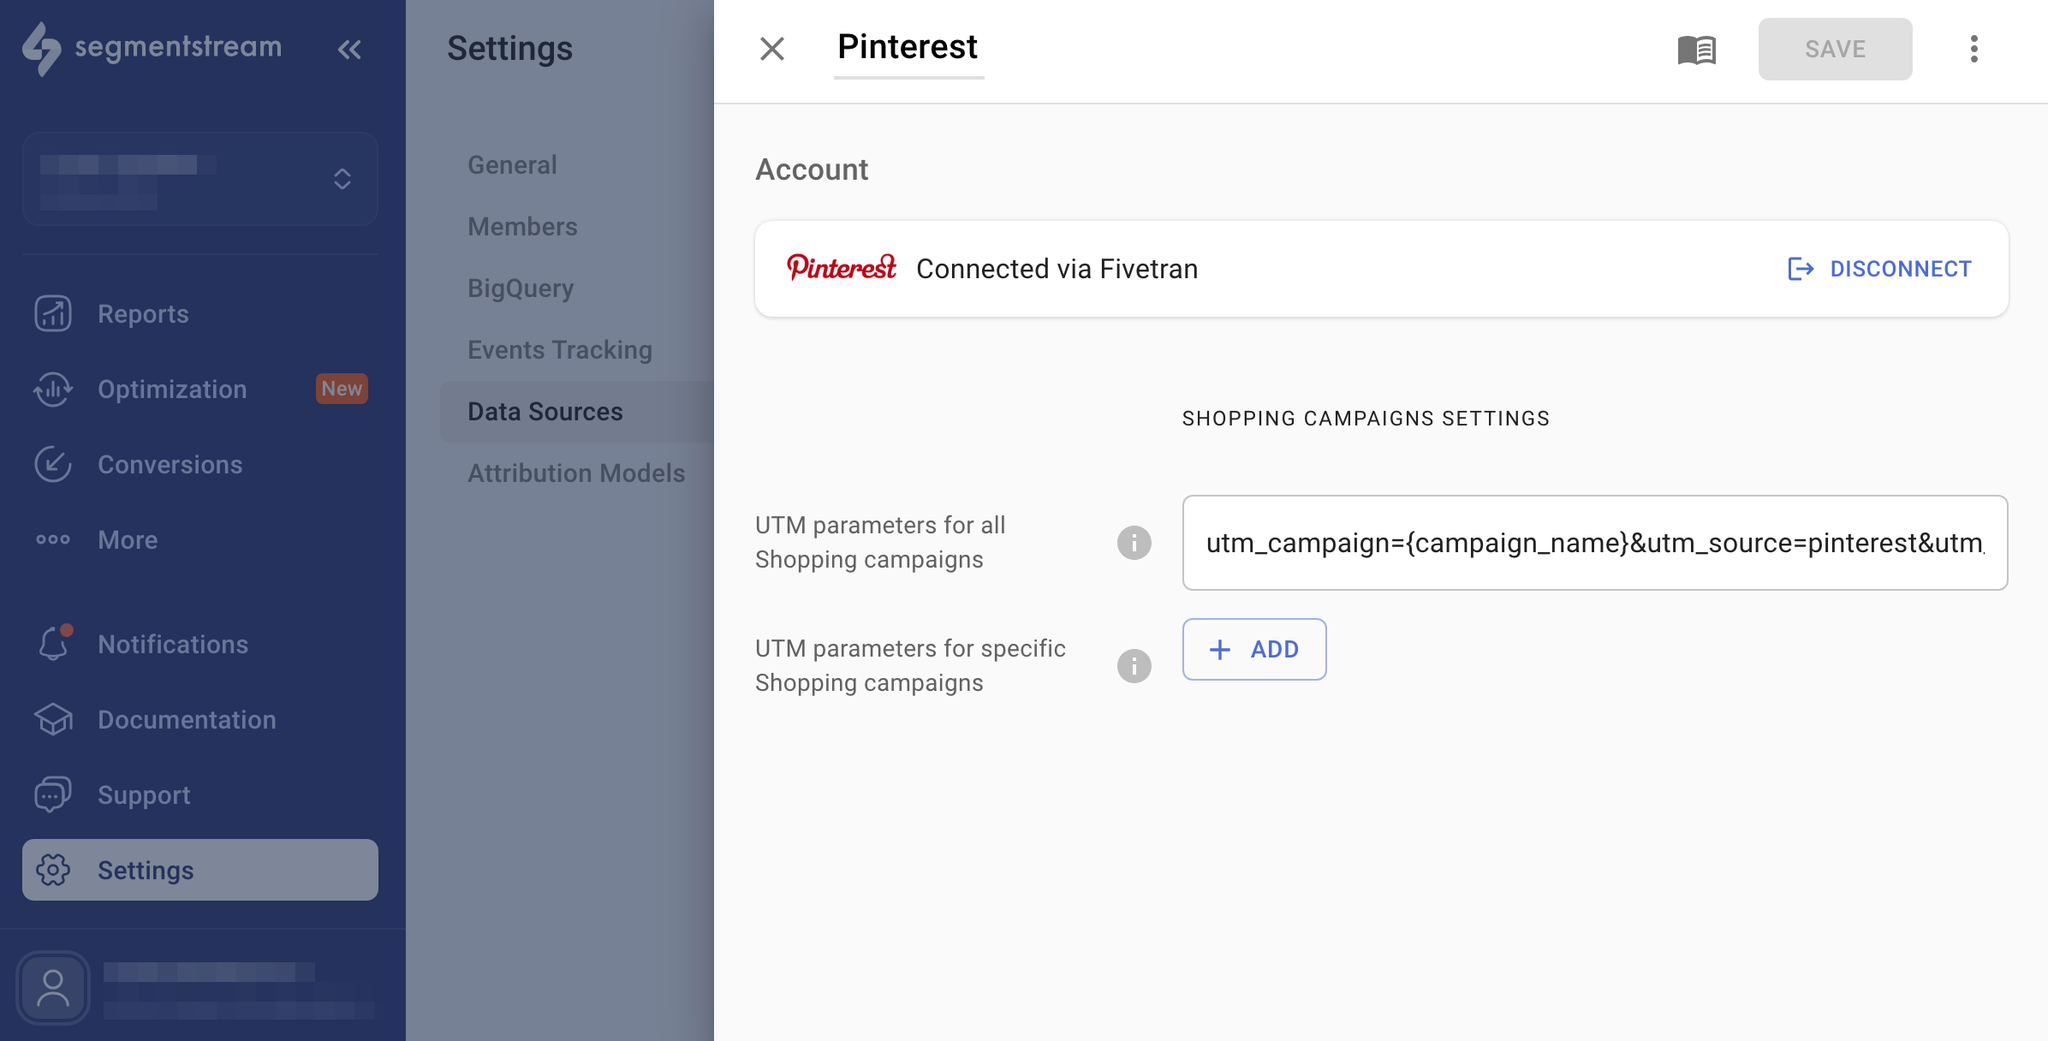Click the Conversions clock-arrow icon

pos(53,464)
